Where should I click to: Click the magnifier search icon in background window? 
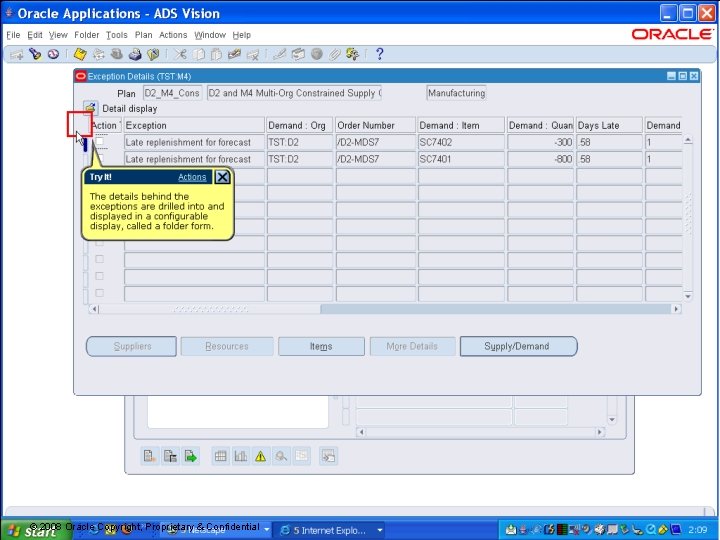[281, 456]
